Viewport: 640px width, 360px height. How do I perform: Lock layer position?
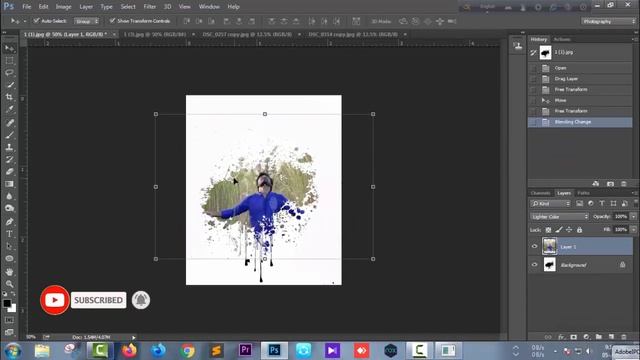569,230
